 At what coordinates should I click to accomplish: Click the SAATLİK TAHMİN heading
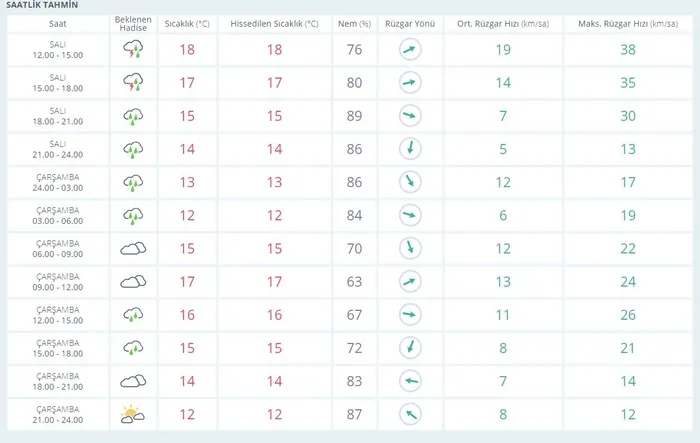tap(41, 5)
